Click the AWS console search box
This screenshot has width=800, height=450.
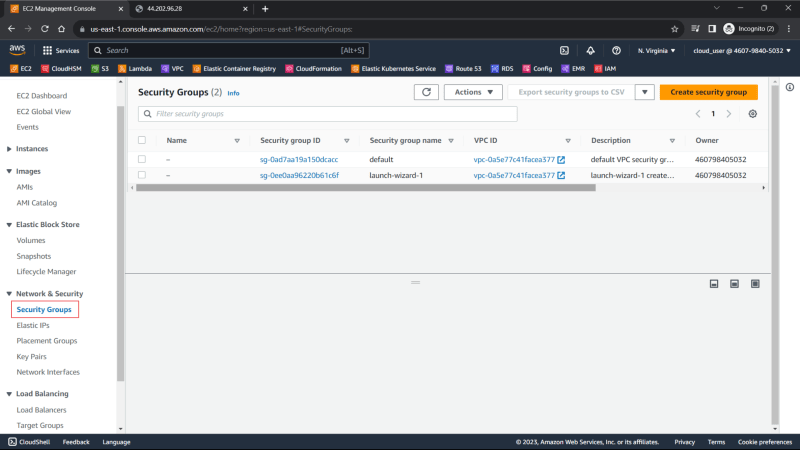pos(229,51)
